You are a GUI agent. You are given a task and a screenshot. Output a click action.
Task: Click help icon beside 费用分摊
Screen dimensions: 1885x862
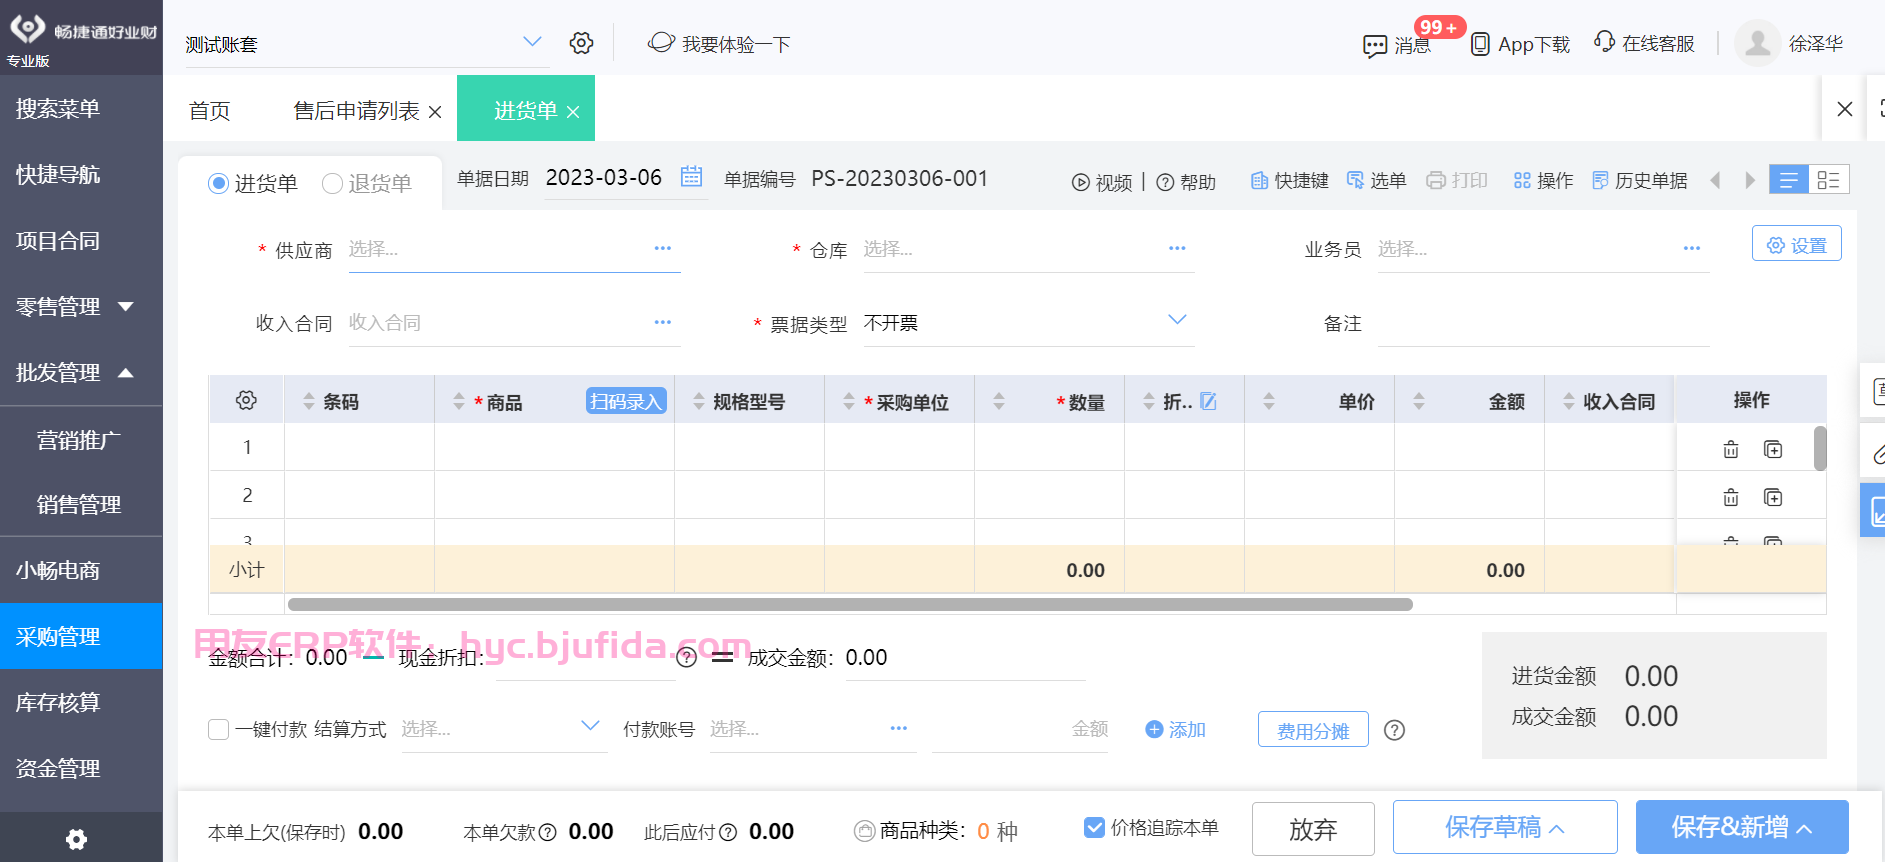[x=1394, y=730]
